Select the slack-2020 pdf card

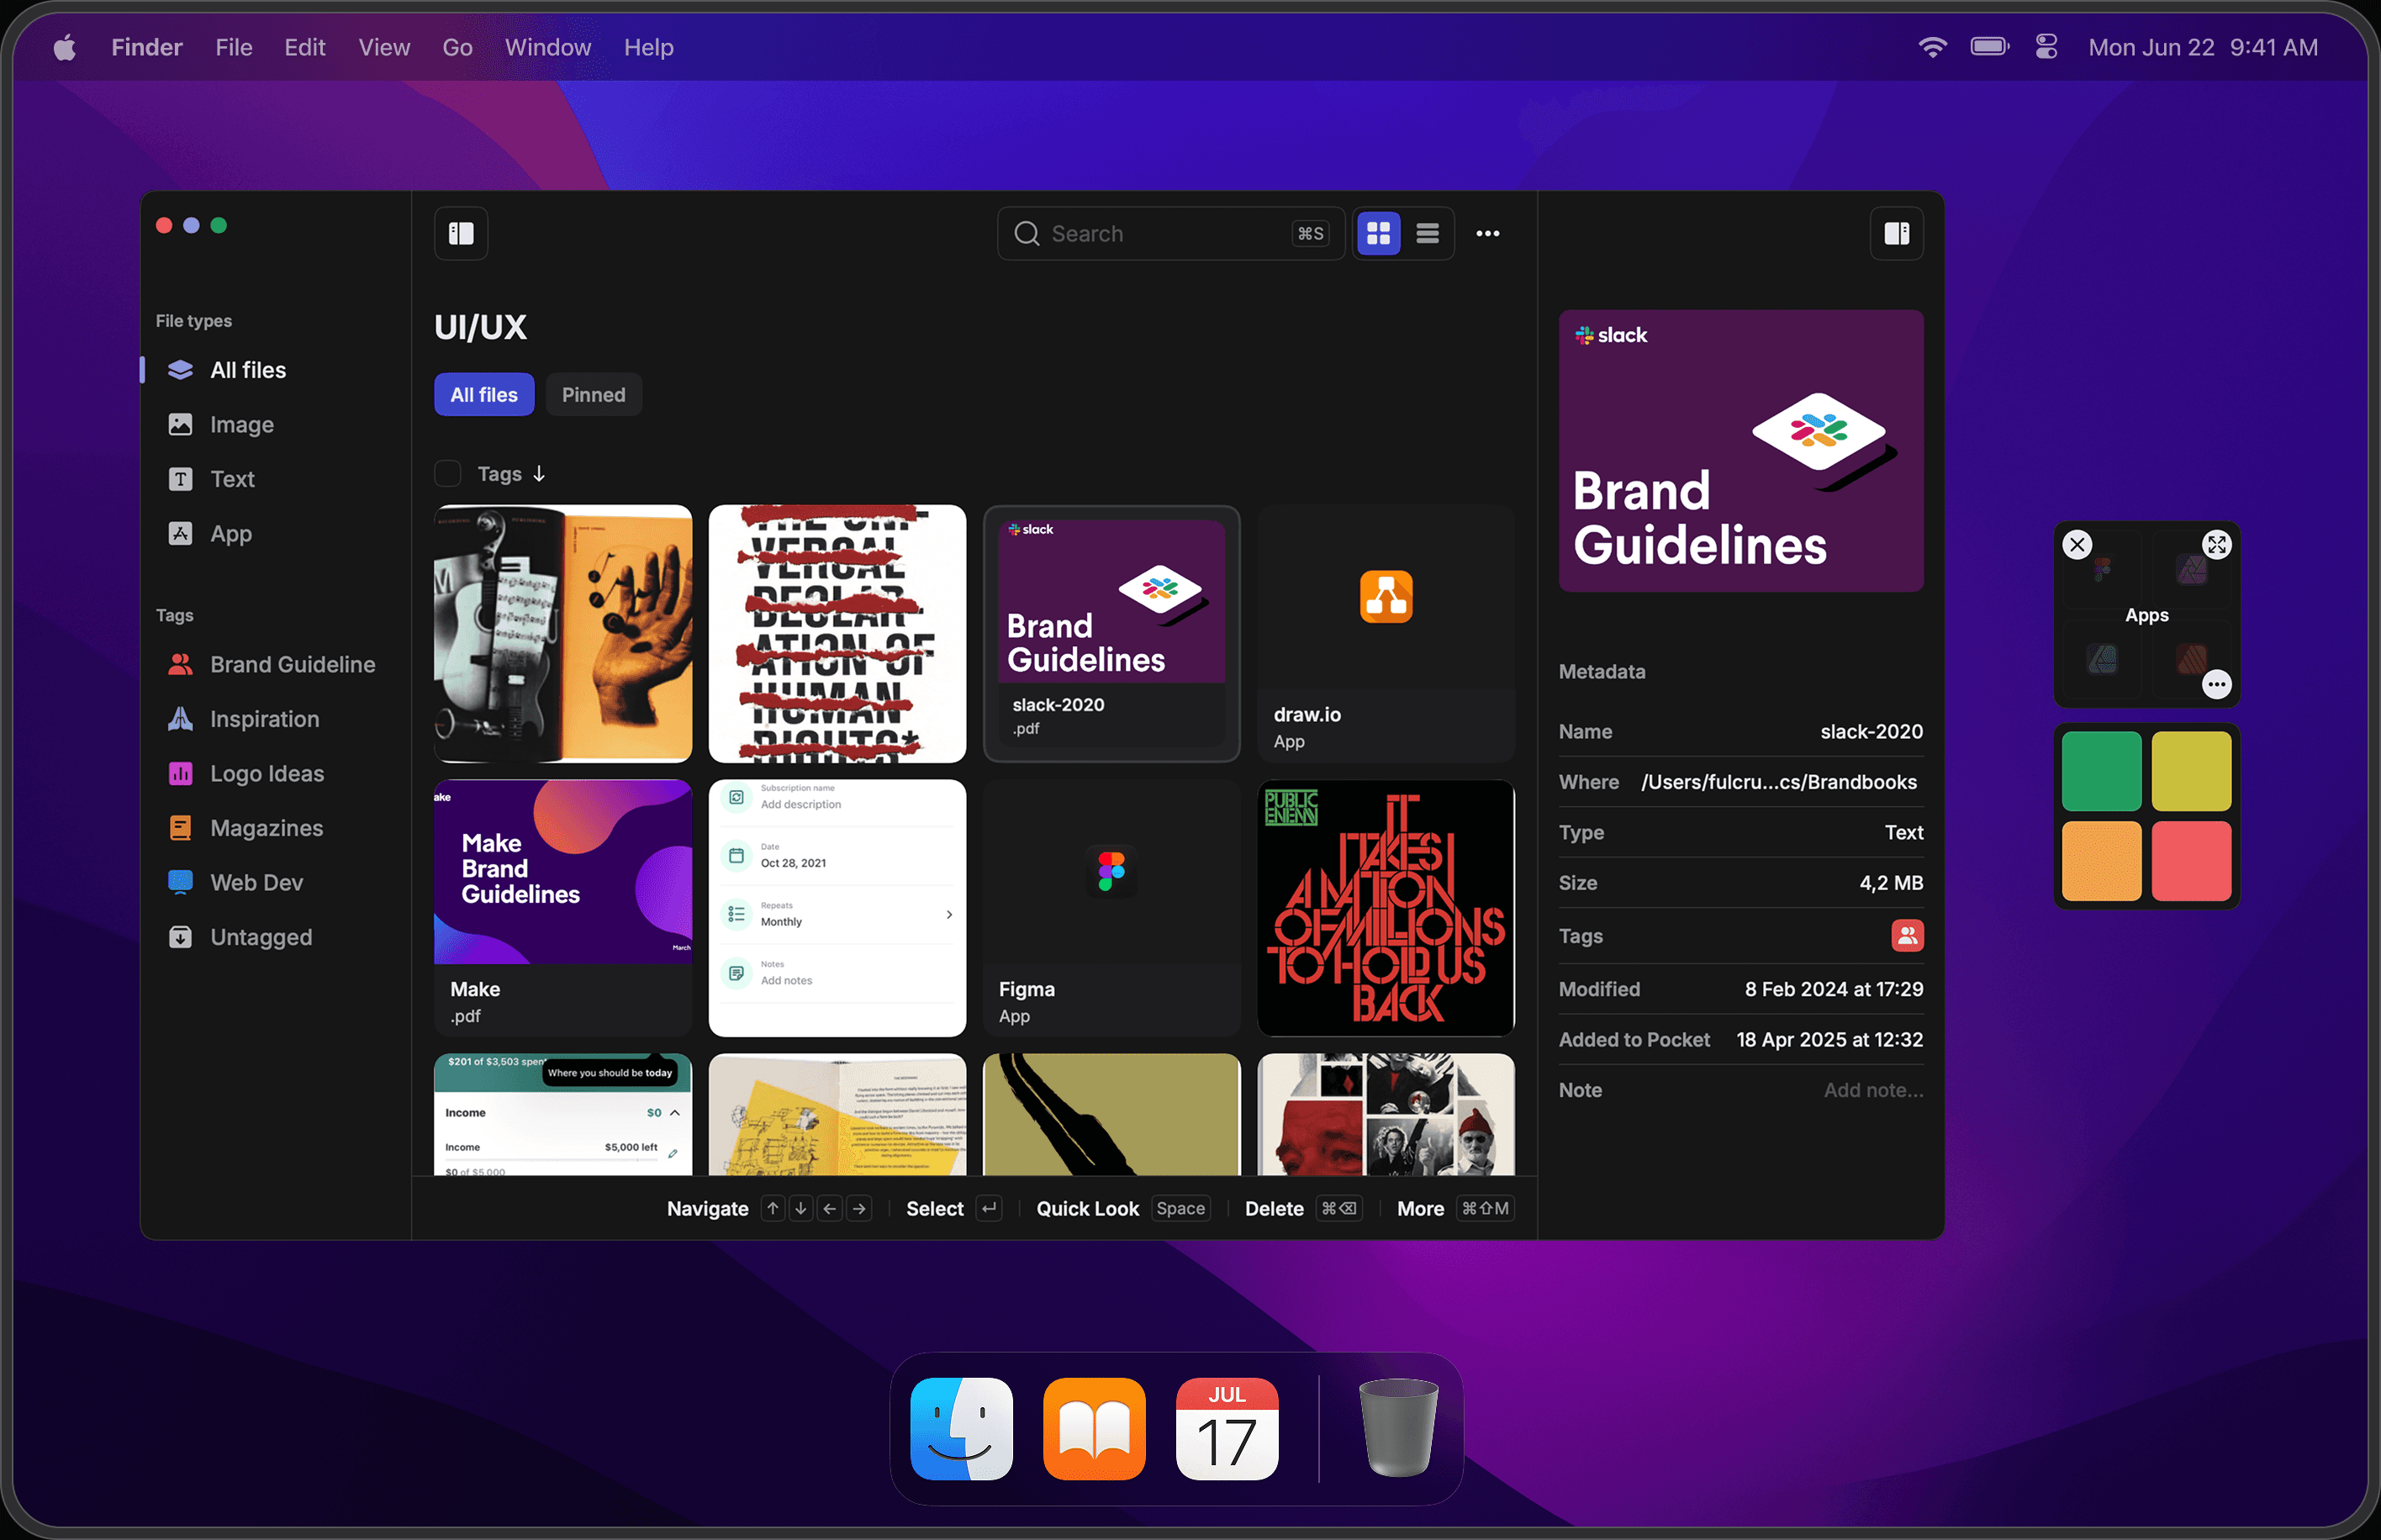pos(1111,634)
